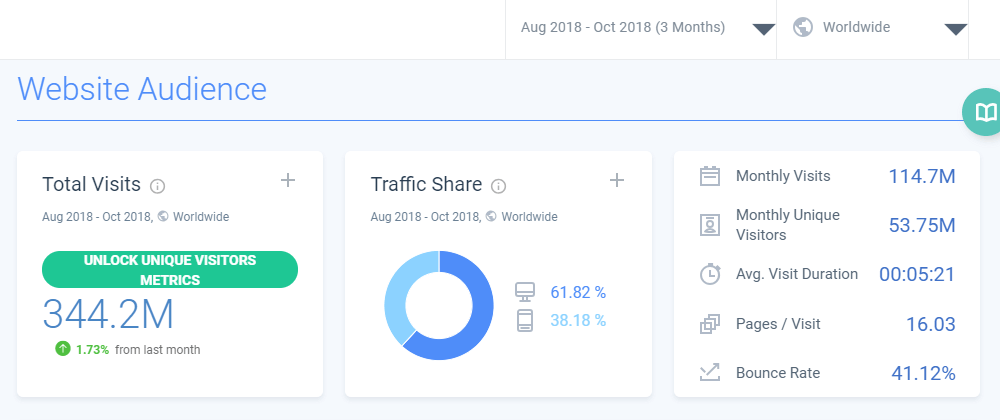
Task: Click the bounce rate arrow icon
Action: (x=710, y=372)
